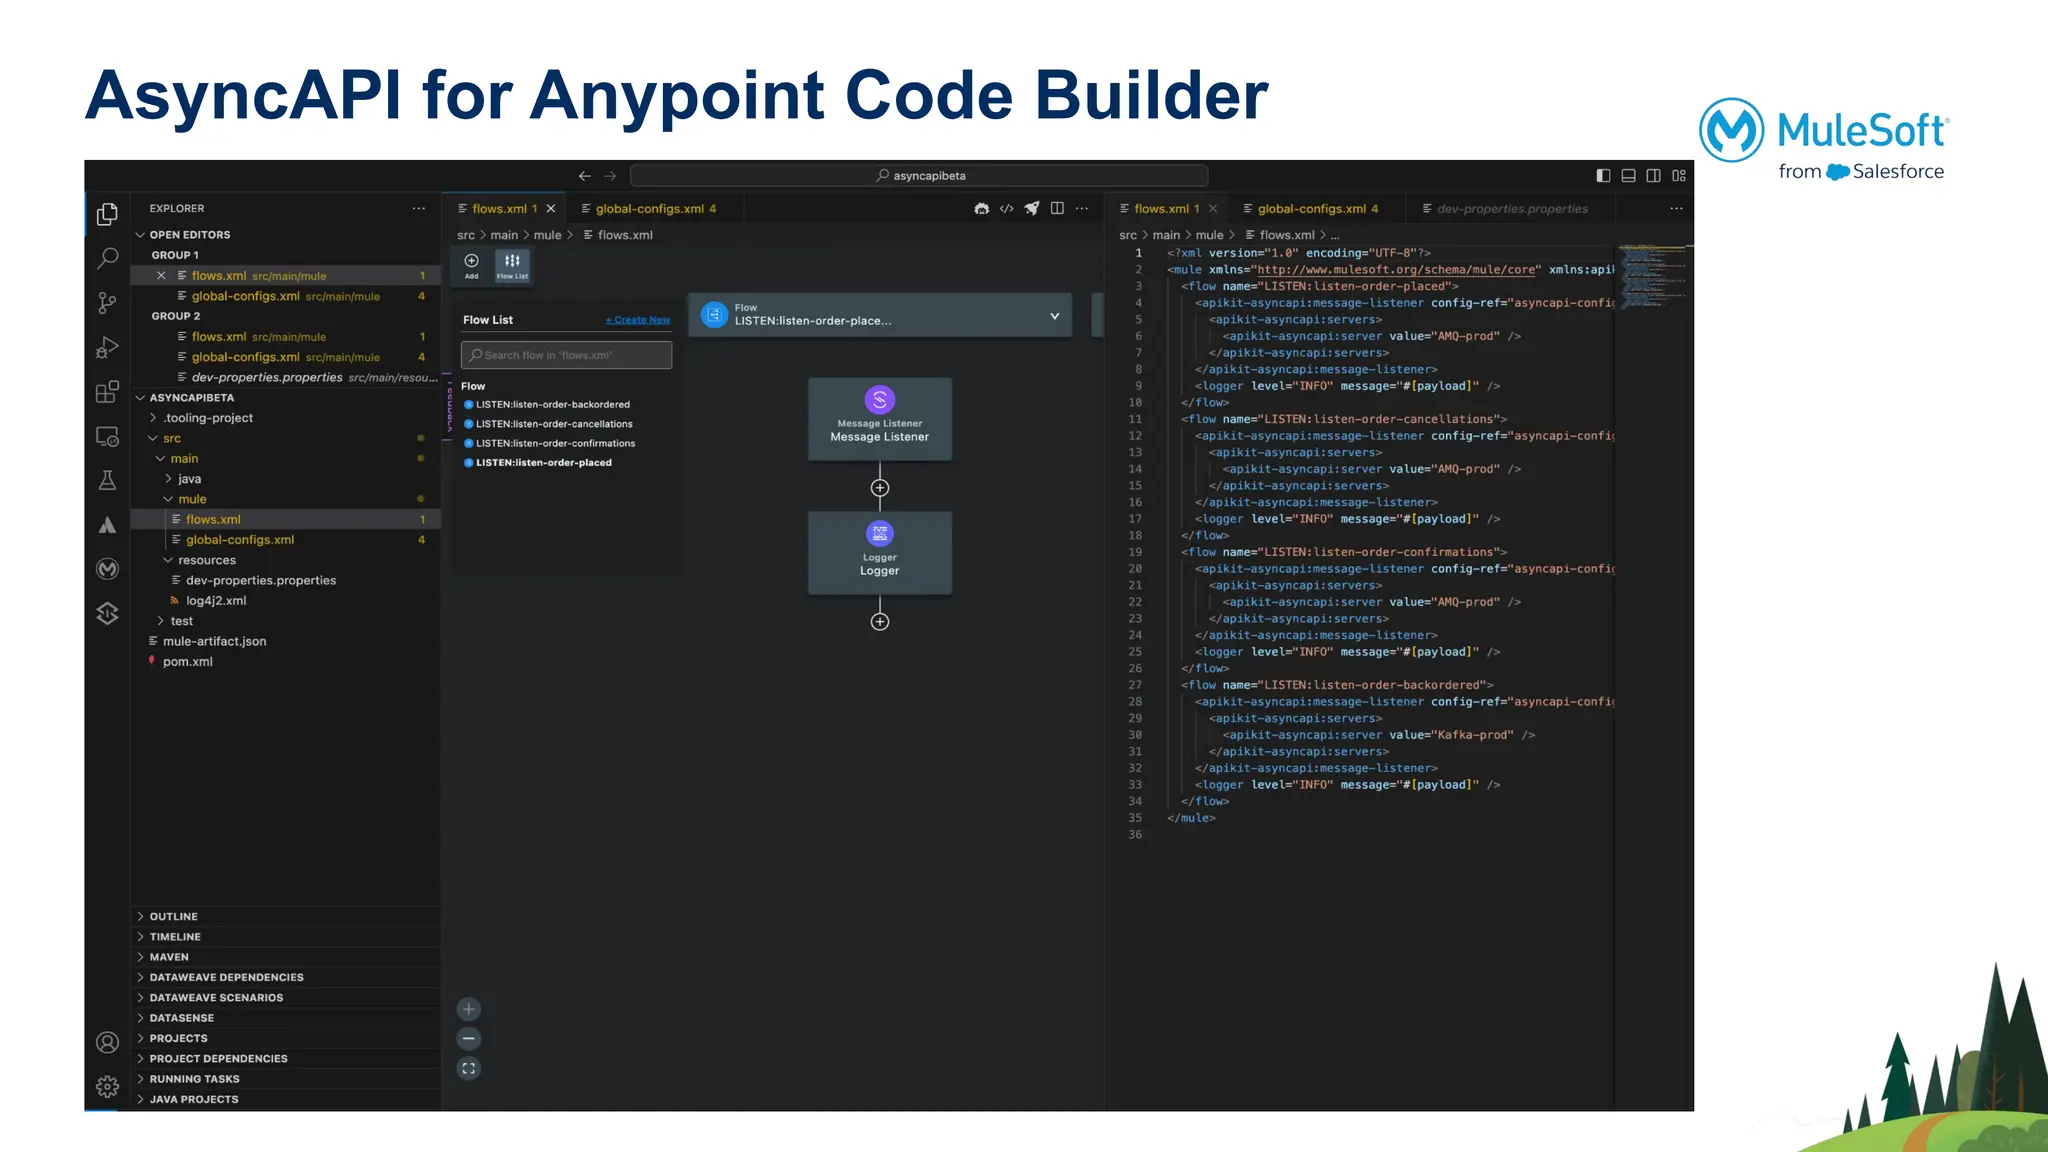Image resolution: width=2048 pixels, height=1152 pixels.
Task: Open the Extensions view
Action: (x=107, y=391)
